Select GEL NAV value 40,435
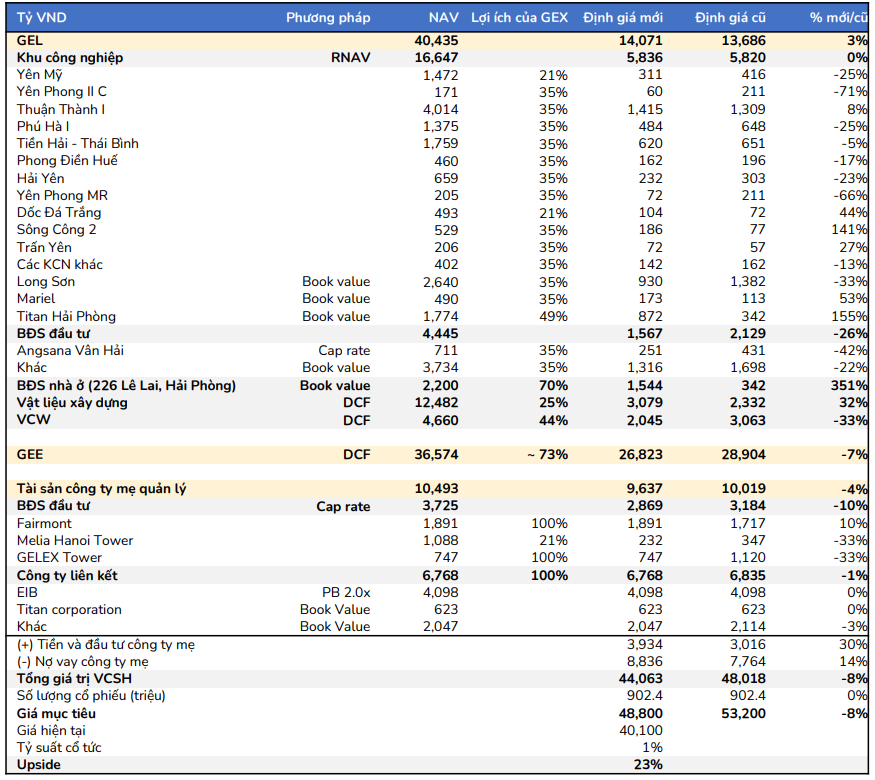 pyautogui.click(x=436, y=41)
